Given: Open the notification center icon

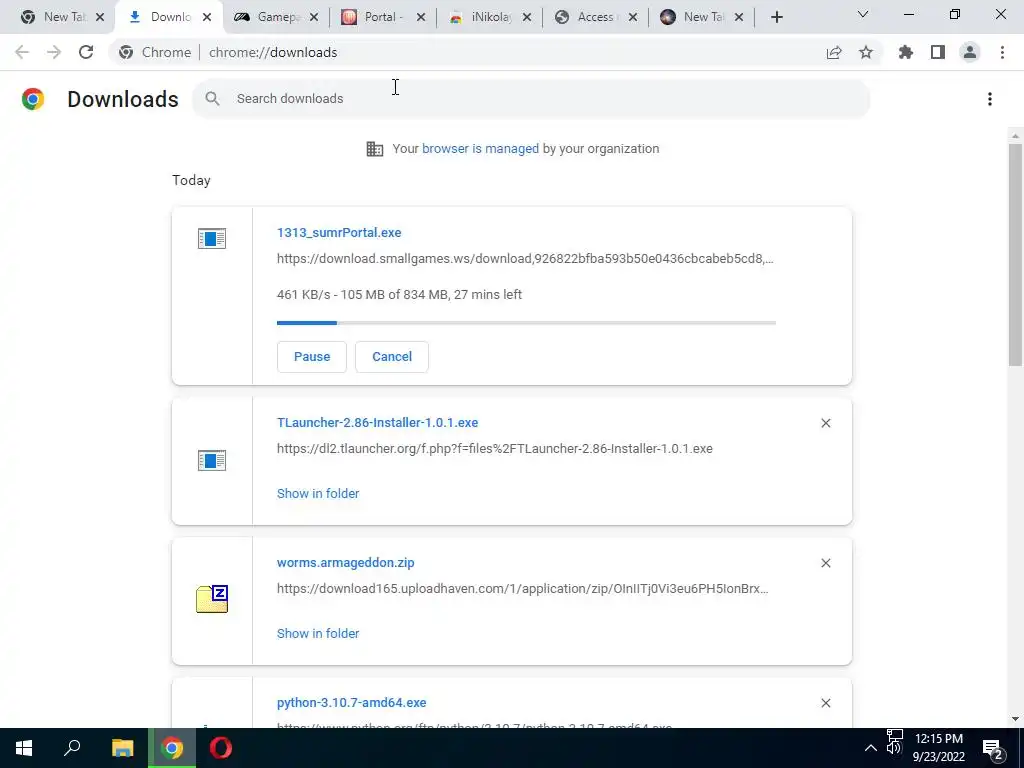Looking at the screenshot, I should coord(993,749).
